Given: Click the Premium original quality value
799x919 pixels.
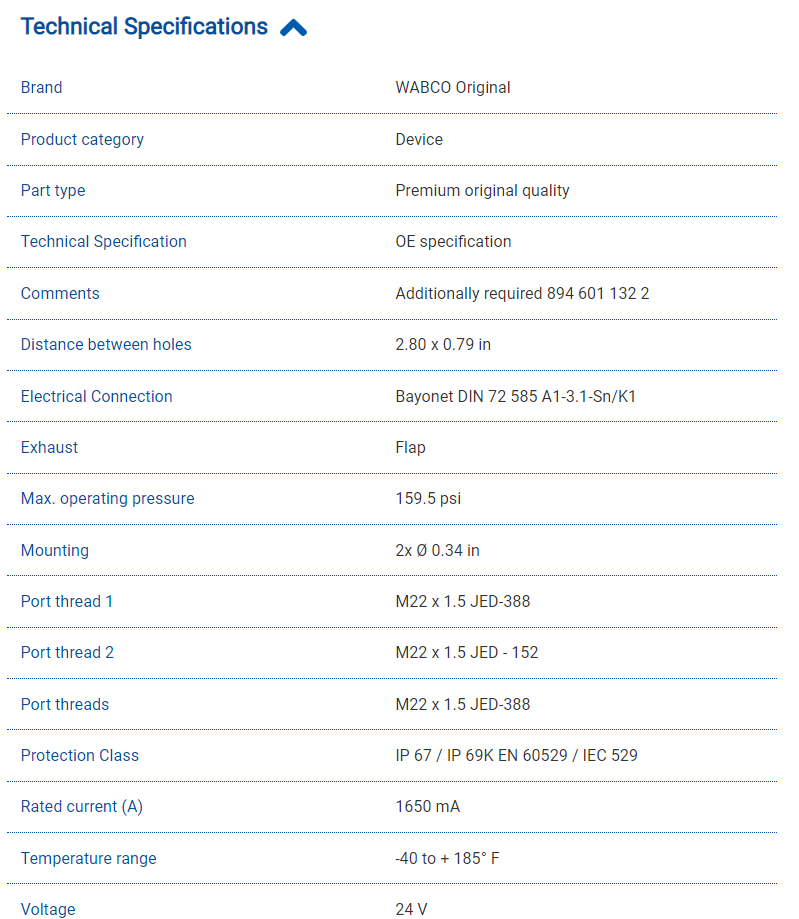Looking at the screenshot, I should [x=482, y=191].
